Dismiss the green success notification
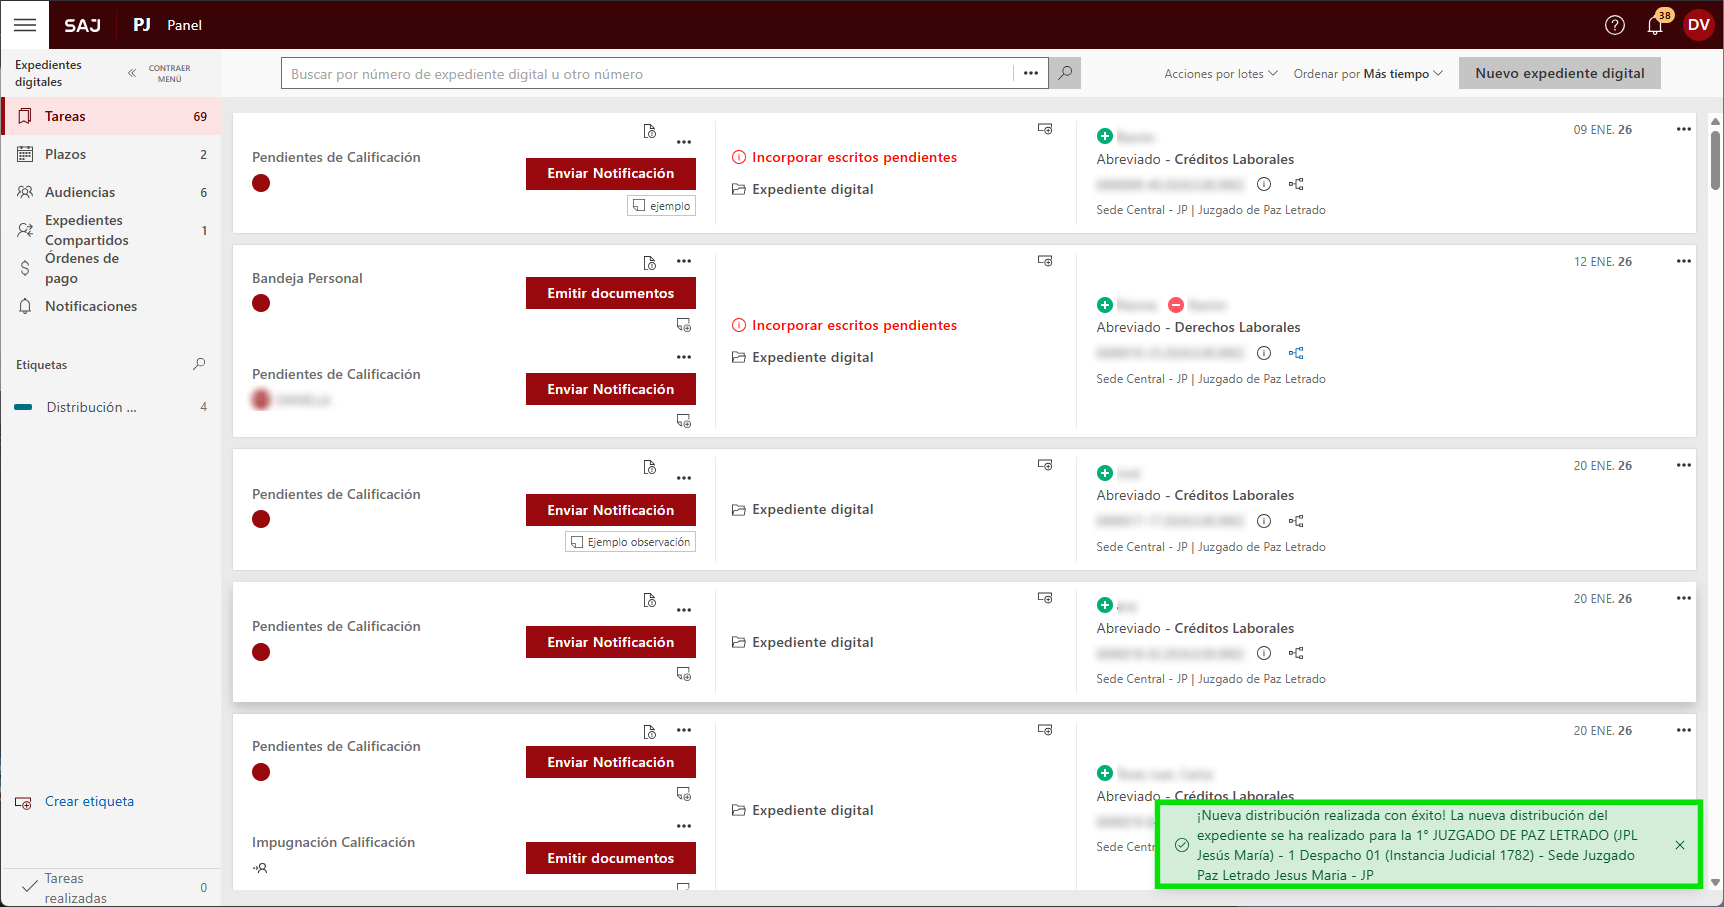The image size is (1724, 907). click(x=1680, y=845)
